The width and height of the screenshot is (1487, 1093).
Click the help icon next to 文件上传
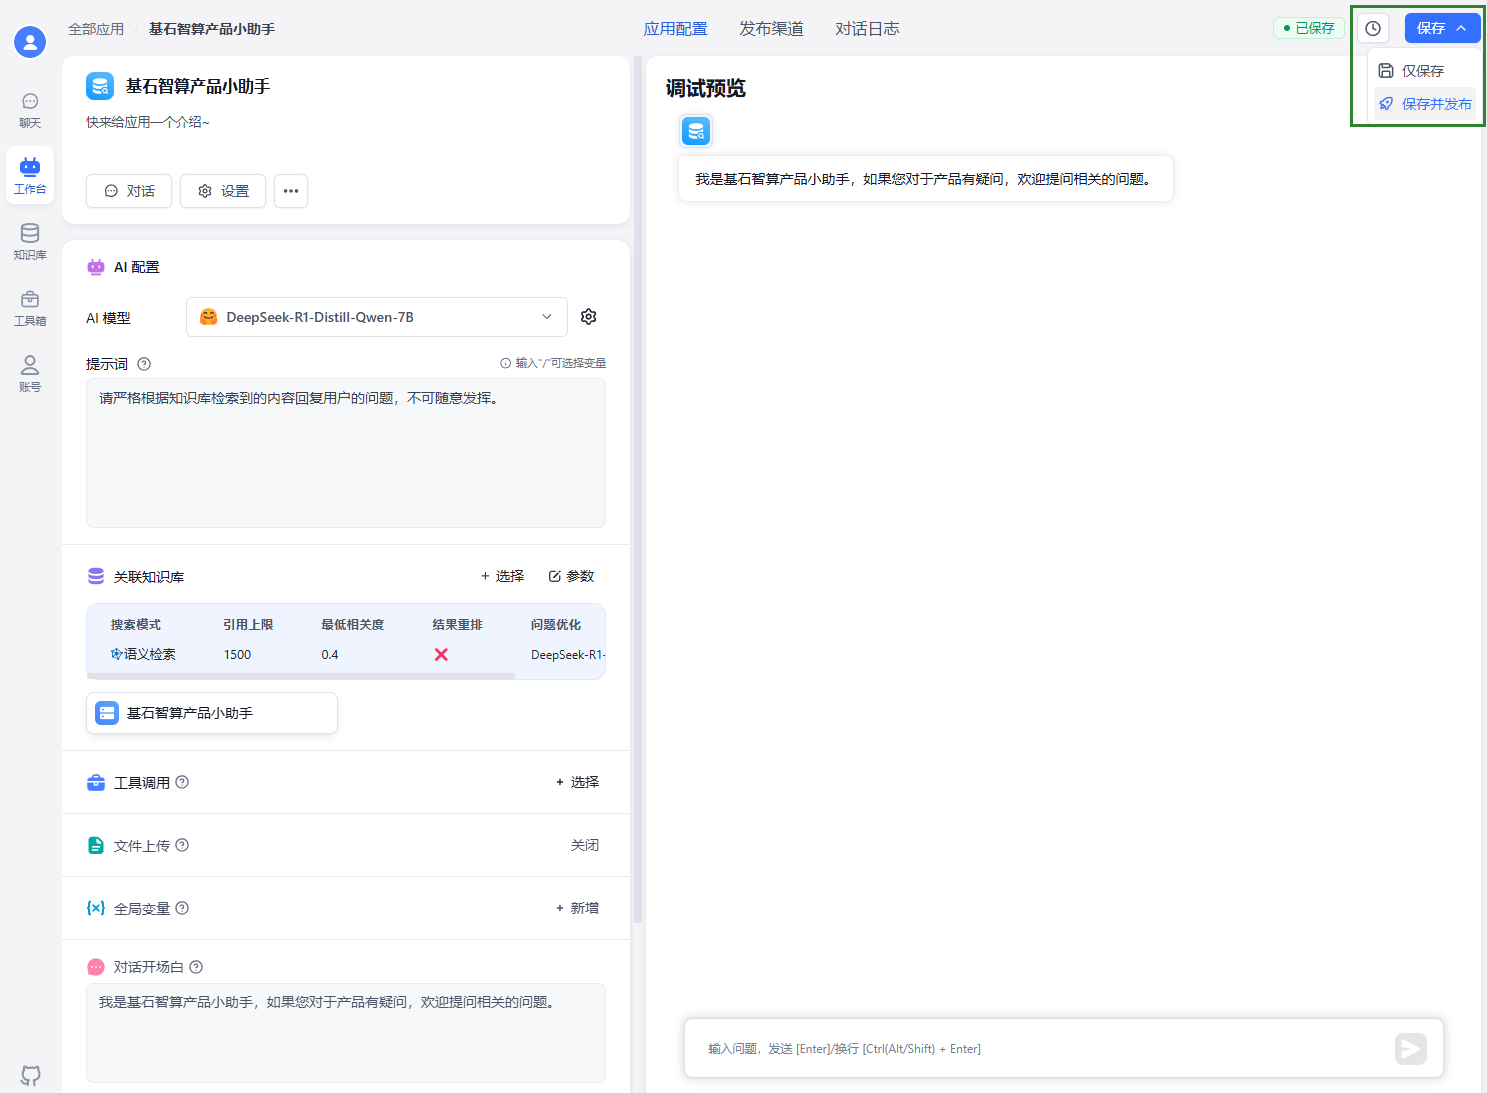(182, 845)
